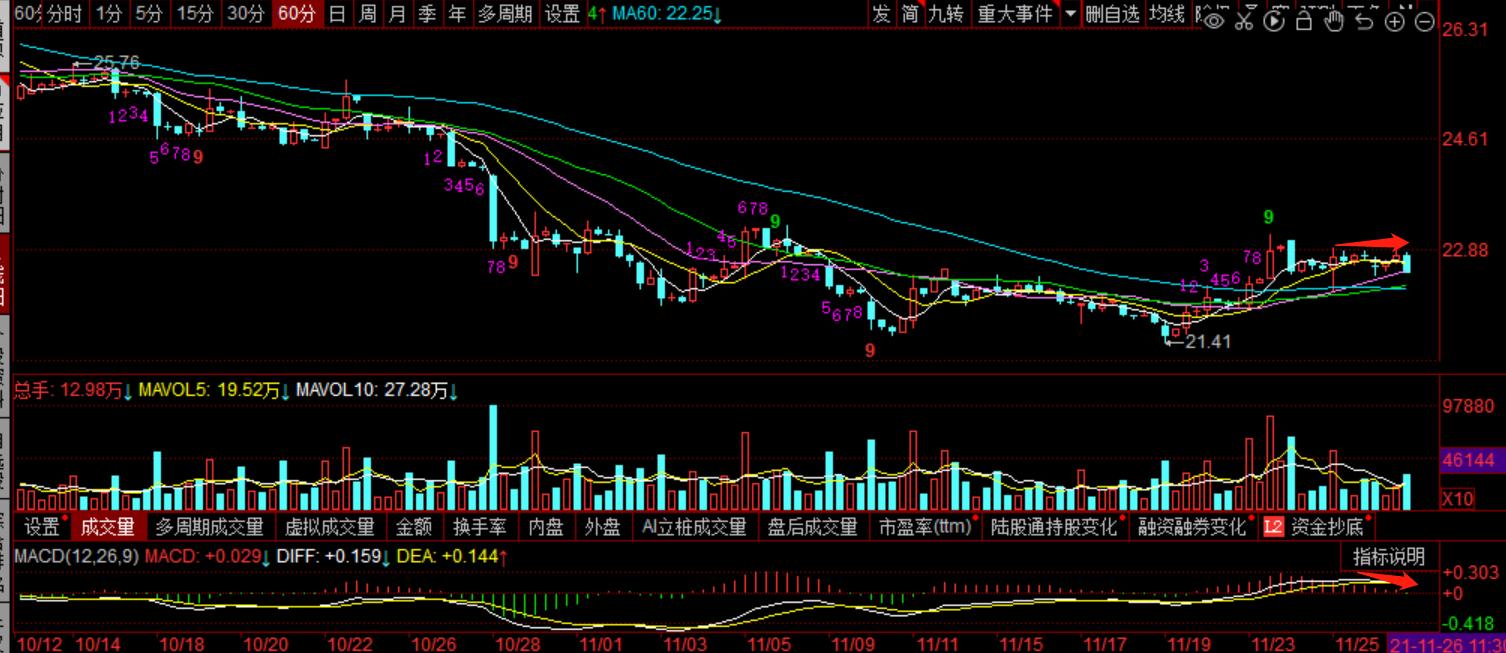Screen dimensions: 1506x653
Task: Click the 21-11-26 date label on the time axis
Action: (x=1448, y=644)
